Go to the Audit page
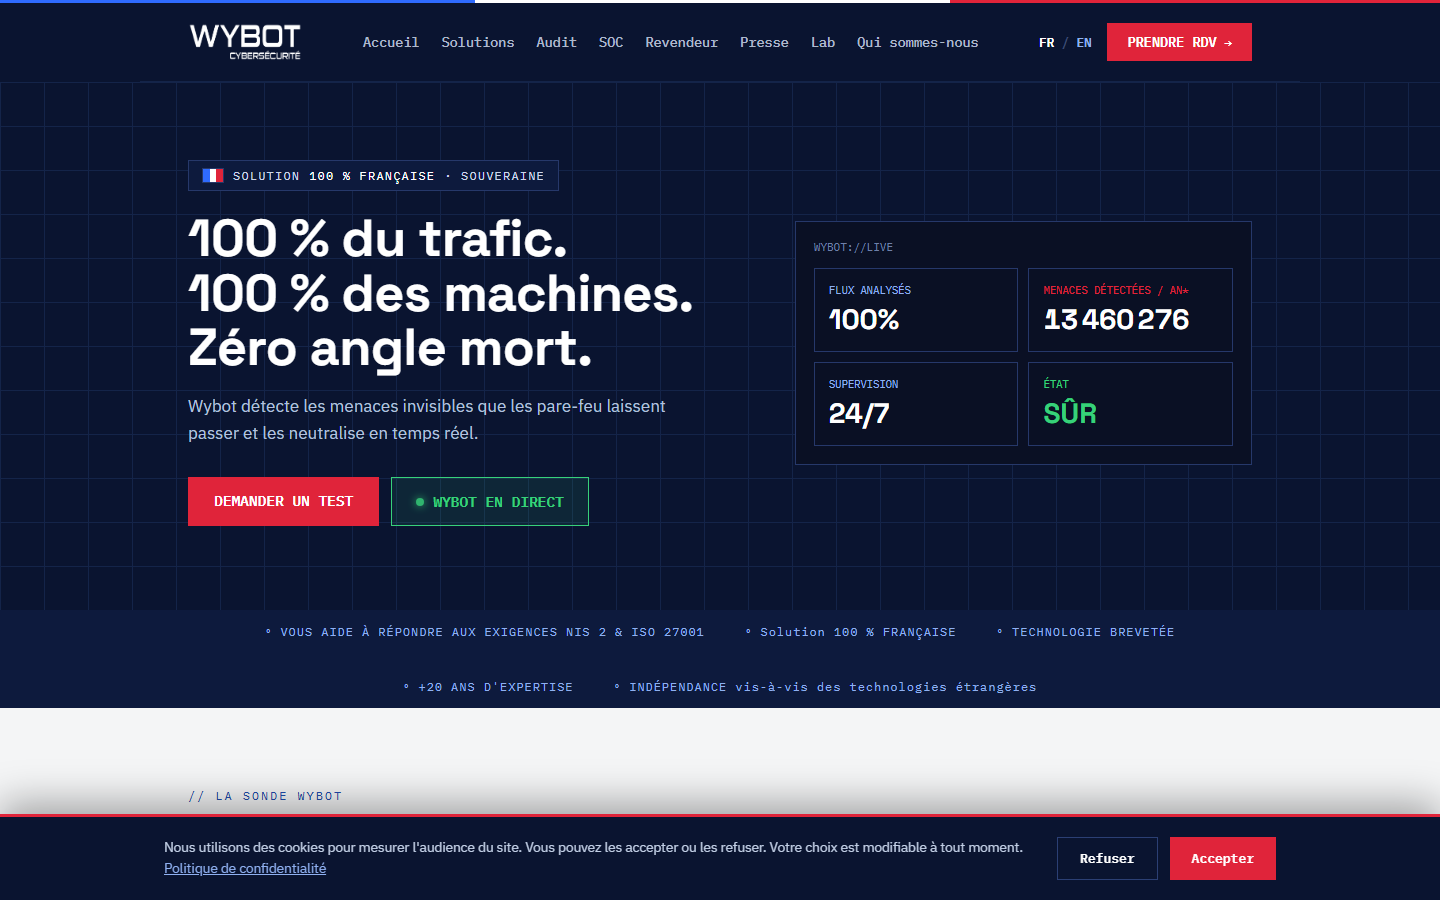The width and height of the screenshot is (1440, 900). [556, 42]
